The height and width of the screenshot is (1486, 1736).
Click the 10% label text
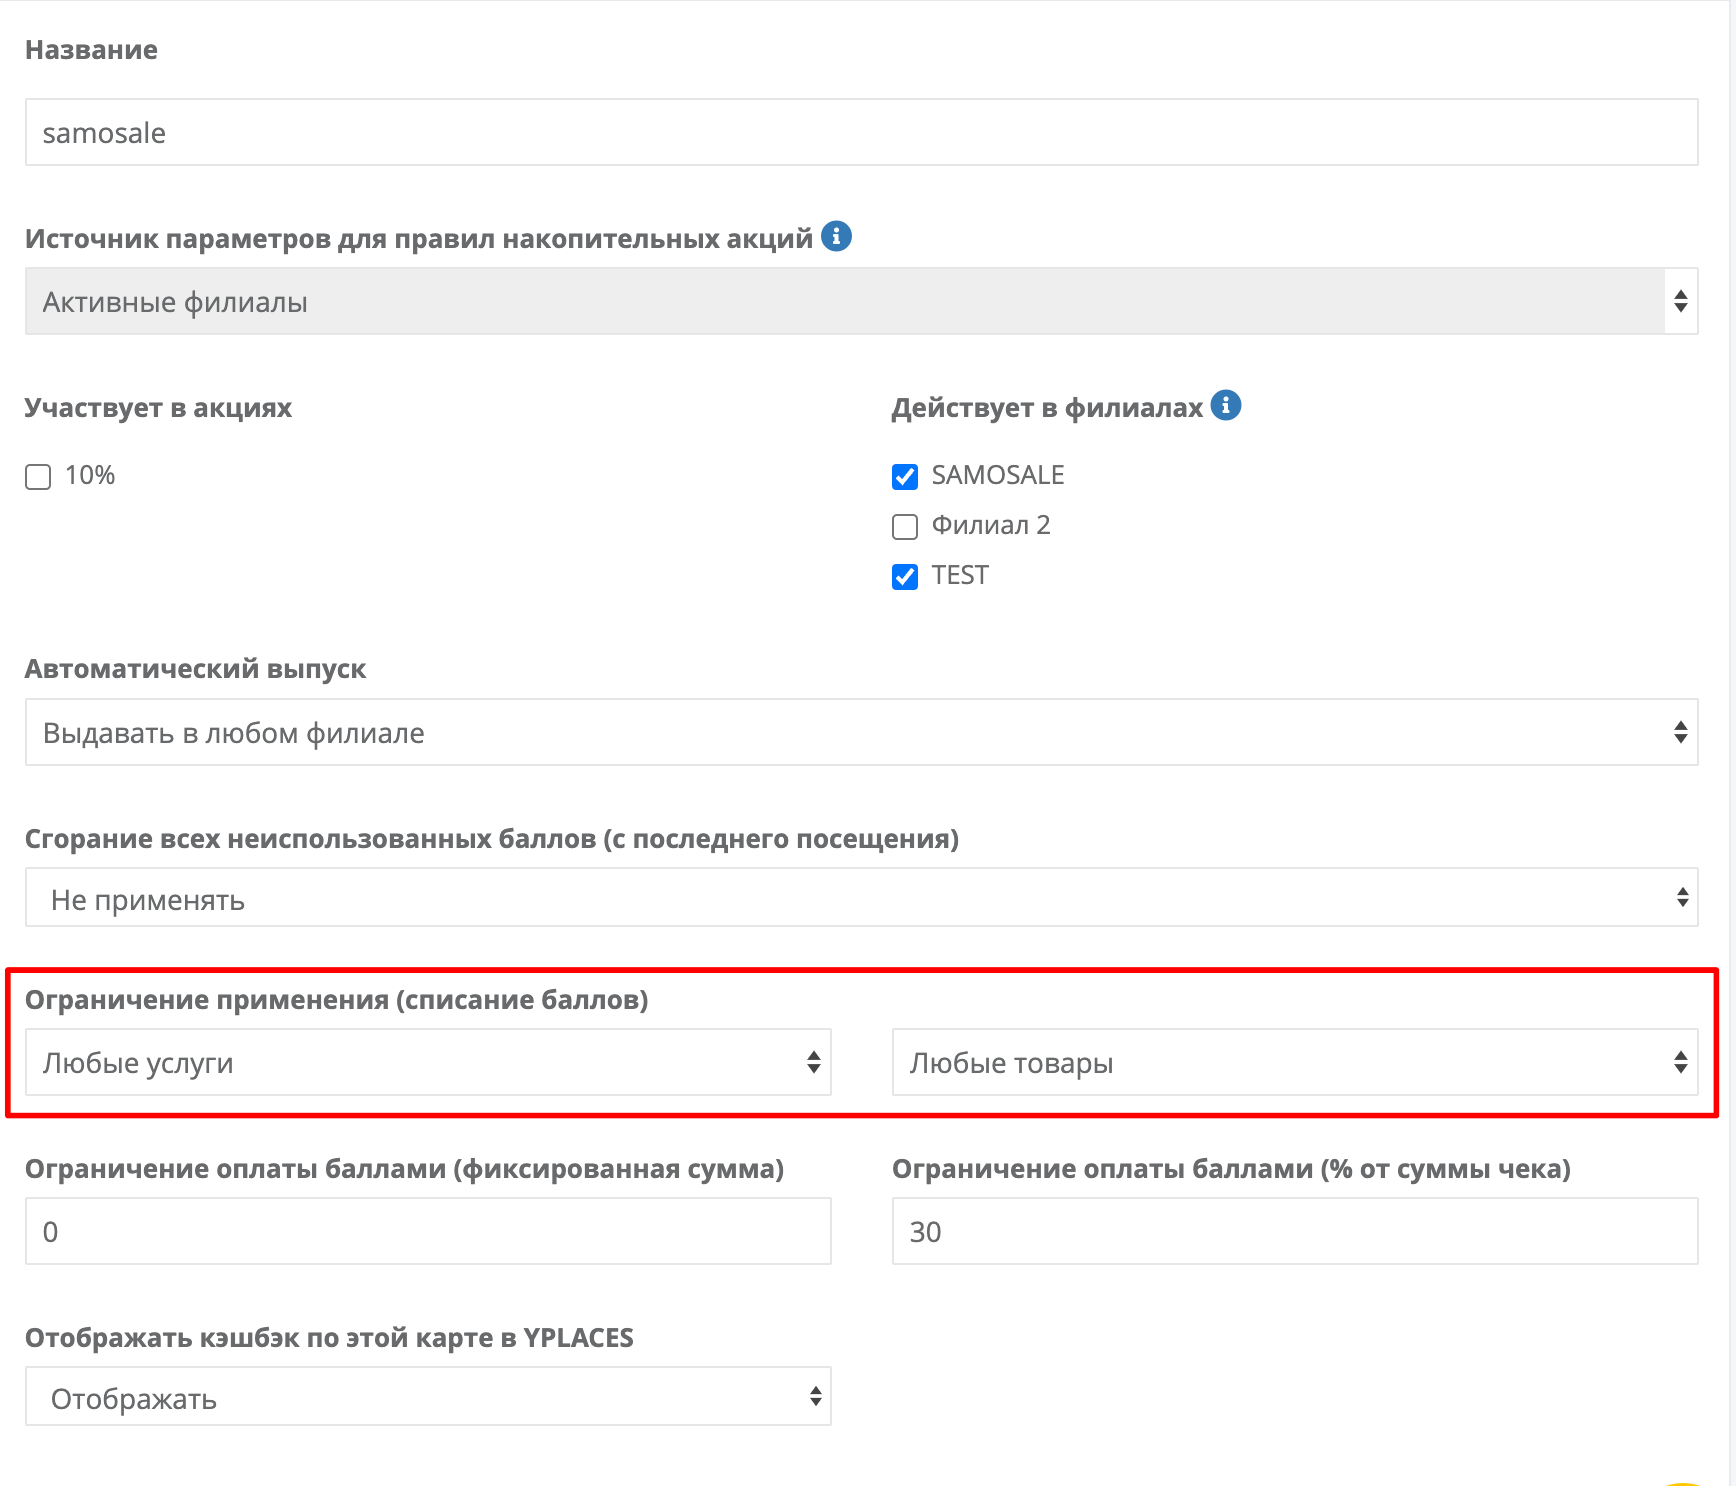point(90,475)
